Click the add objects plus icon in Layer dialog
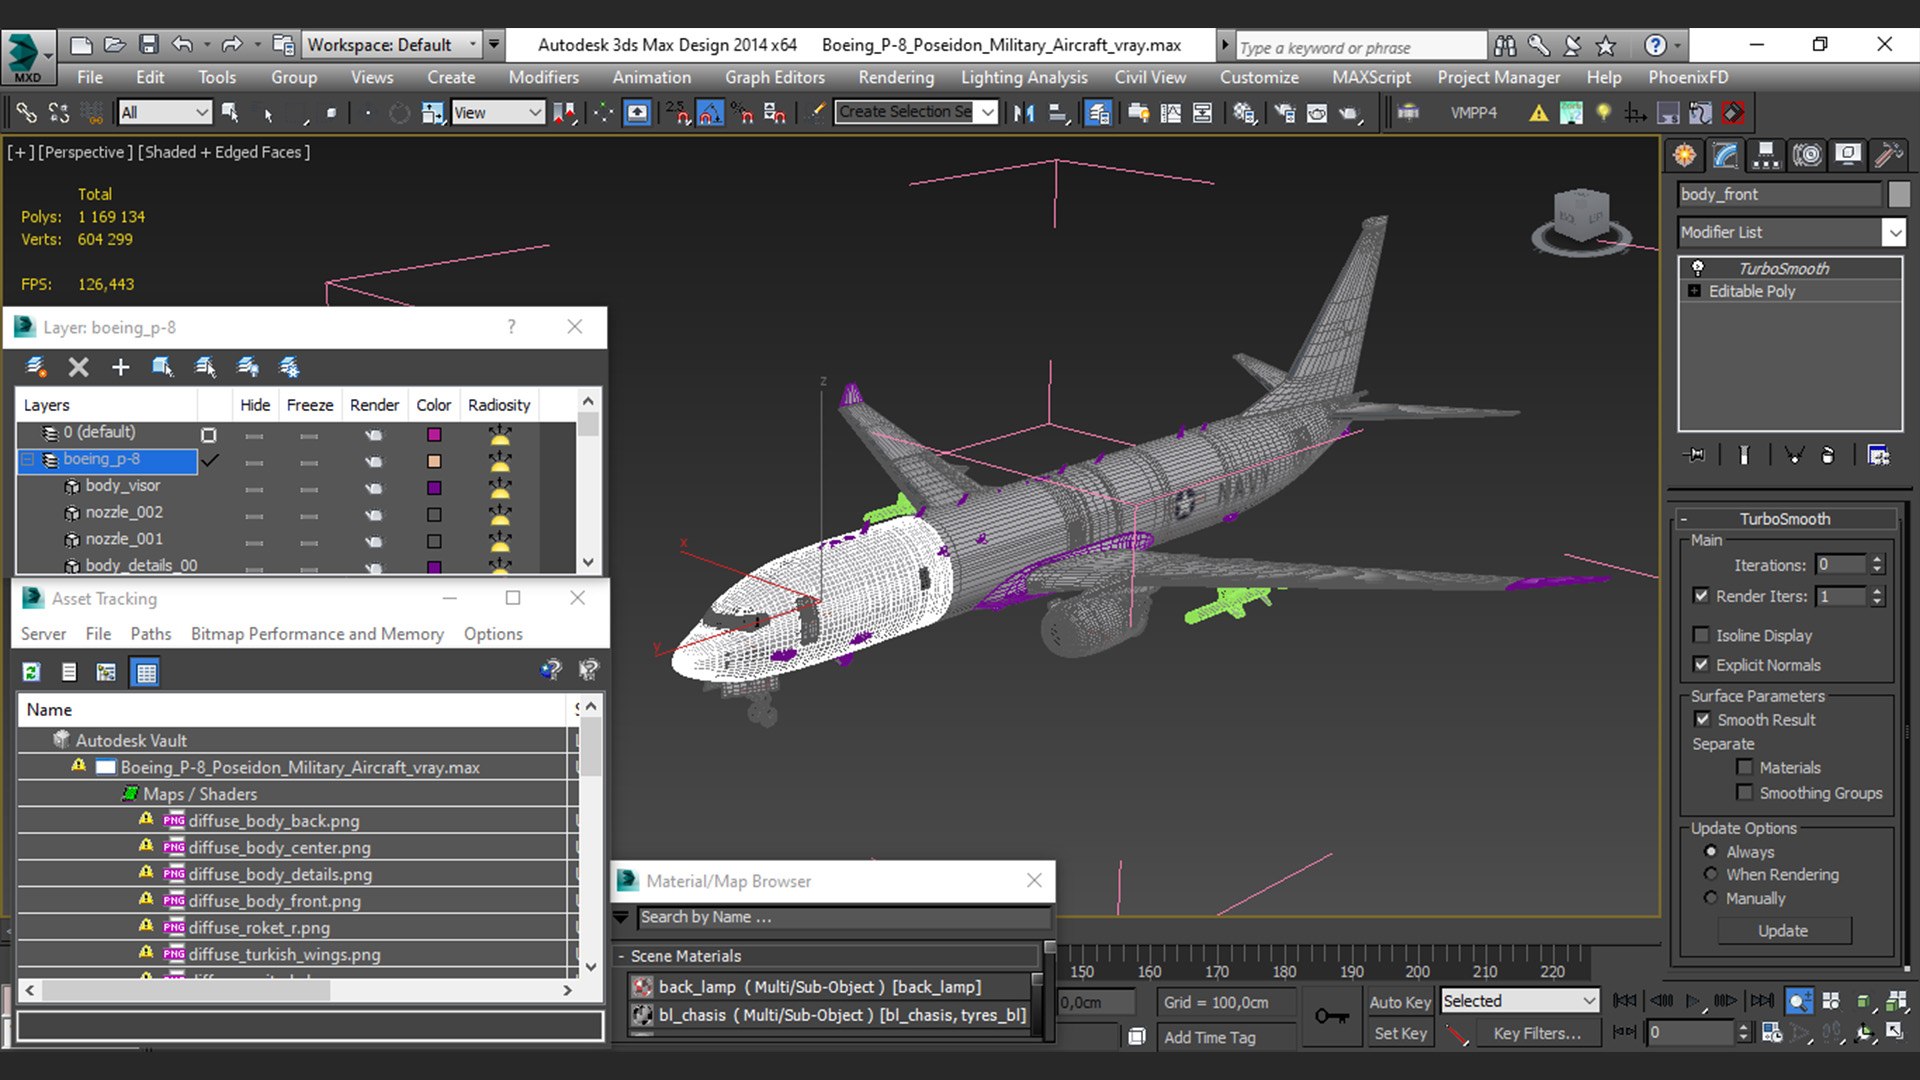The image size is (1920, 1080). (x=120, y=367)
